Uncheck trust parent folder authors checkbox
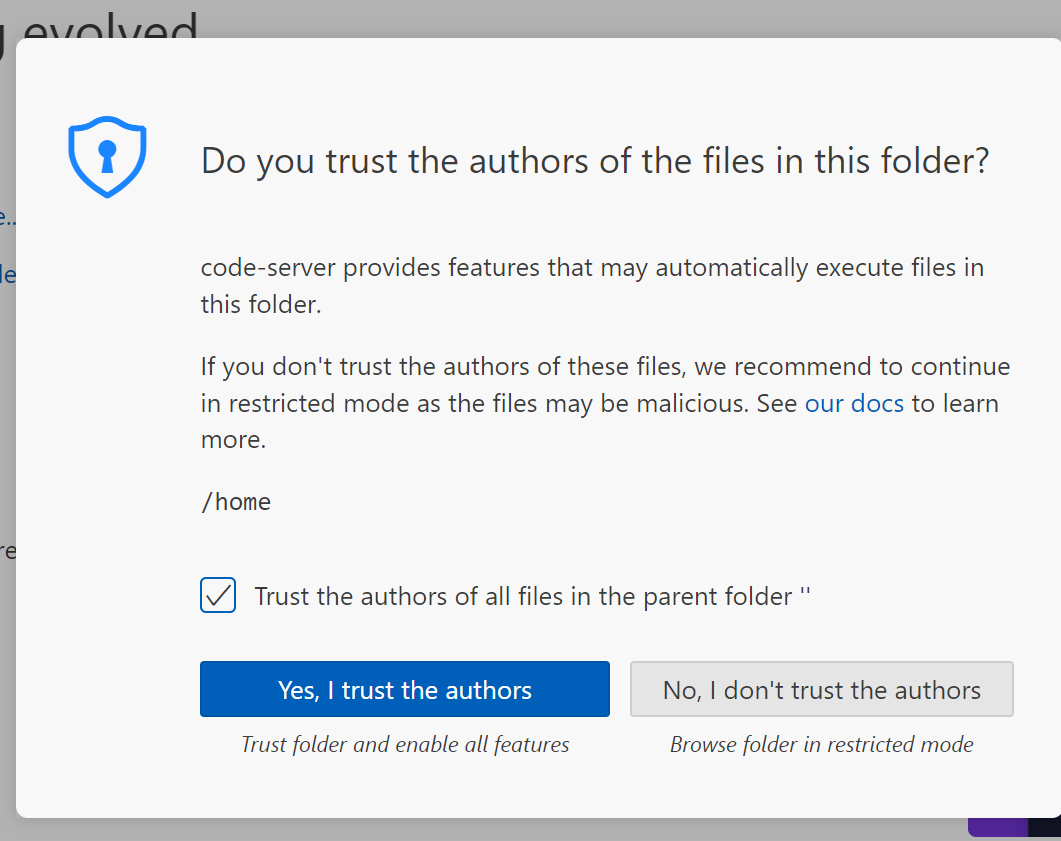Image resolution: width=1061 pixels, height=841 pixels. [x=218, y=596]
